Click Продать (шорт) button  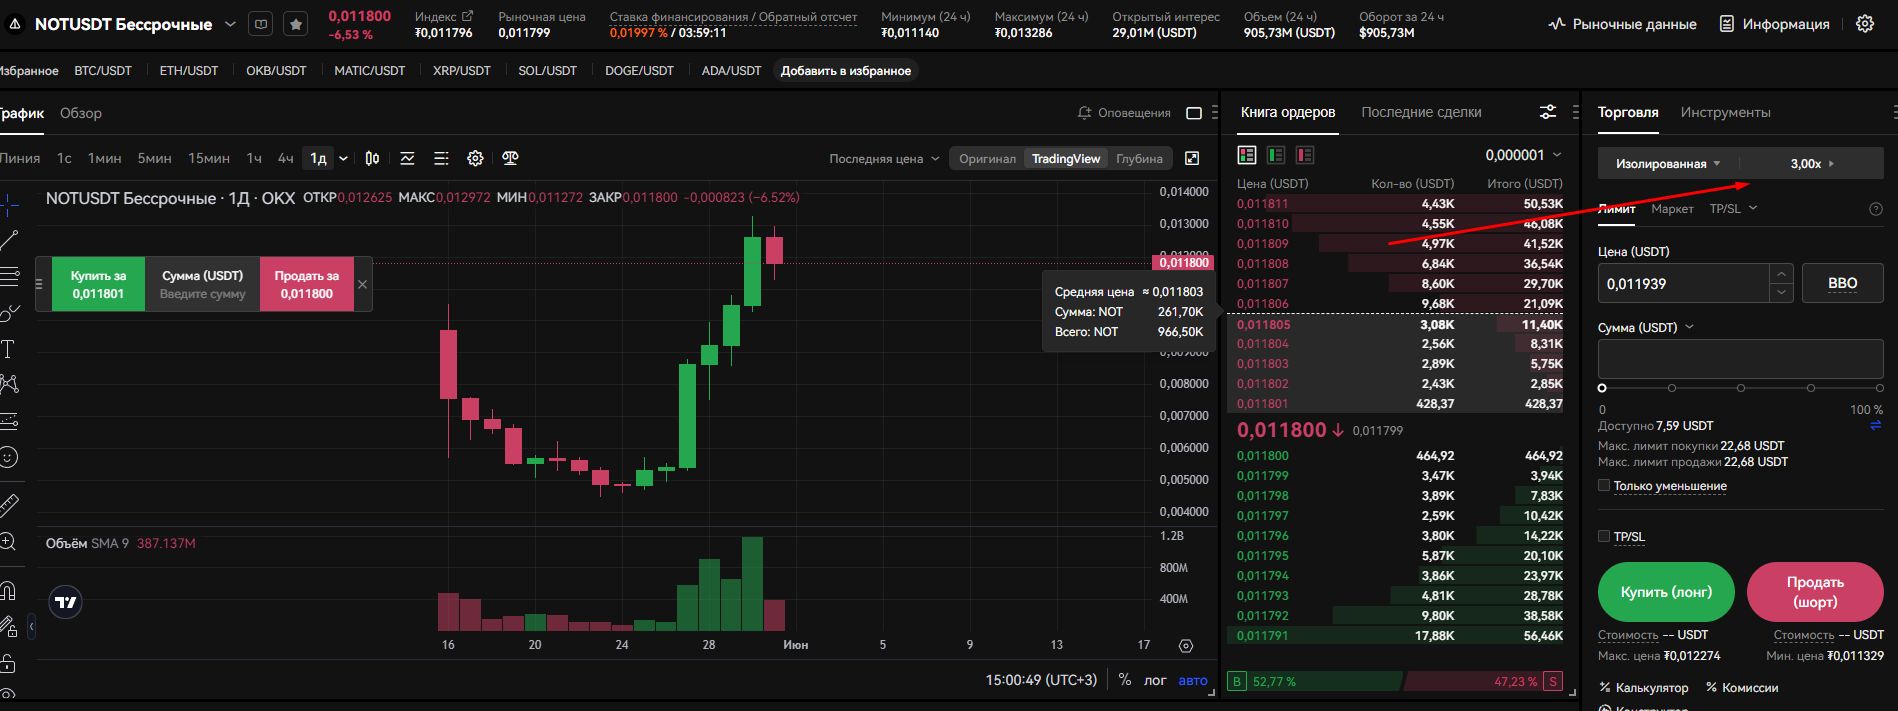[1815, 592]
